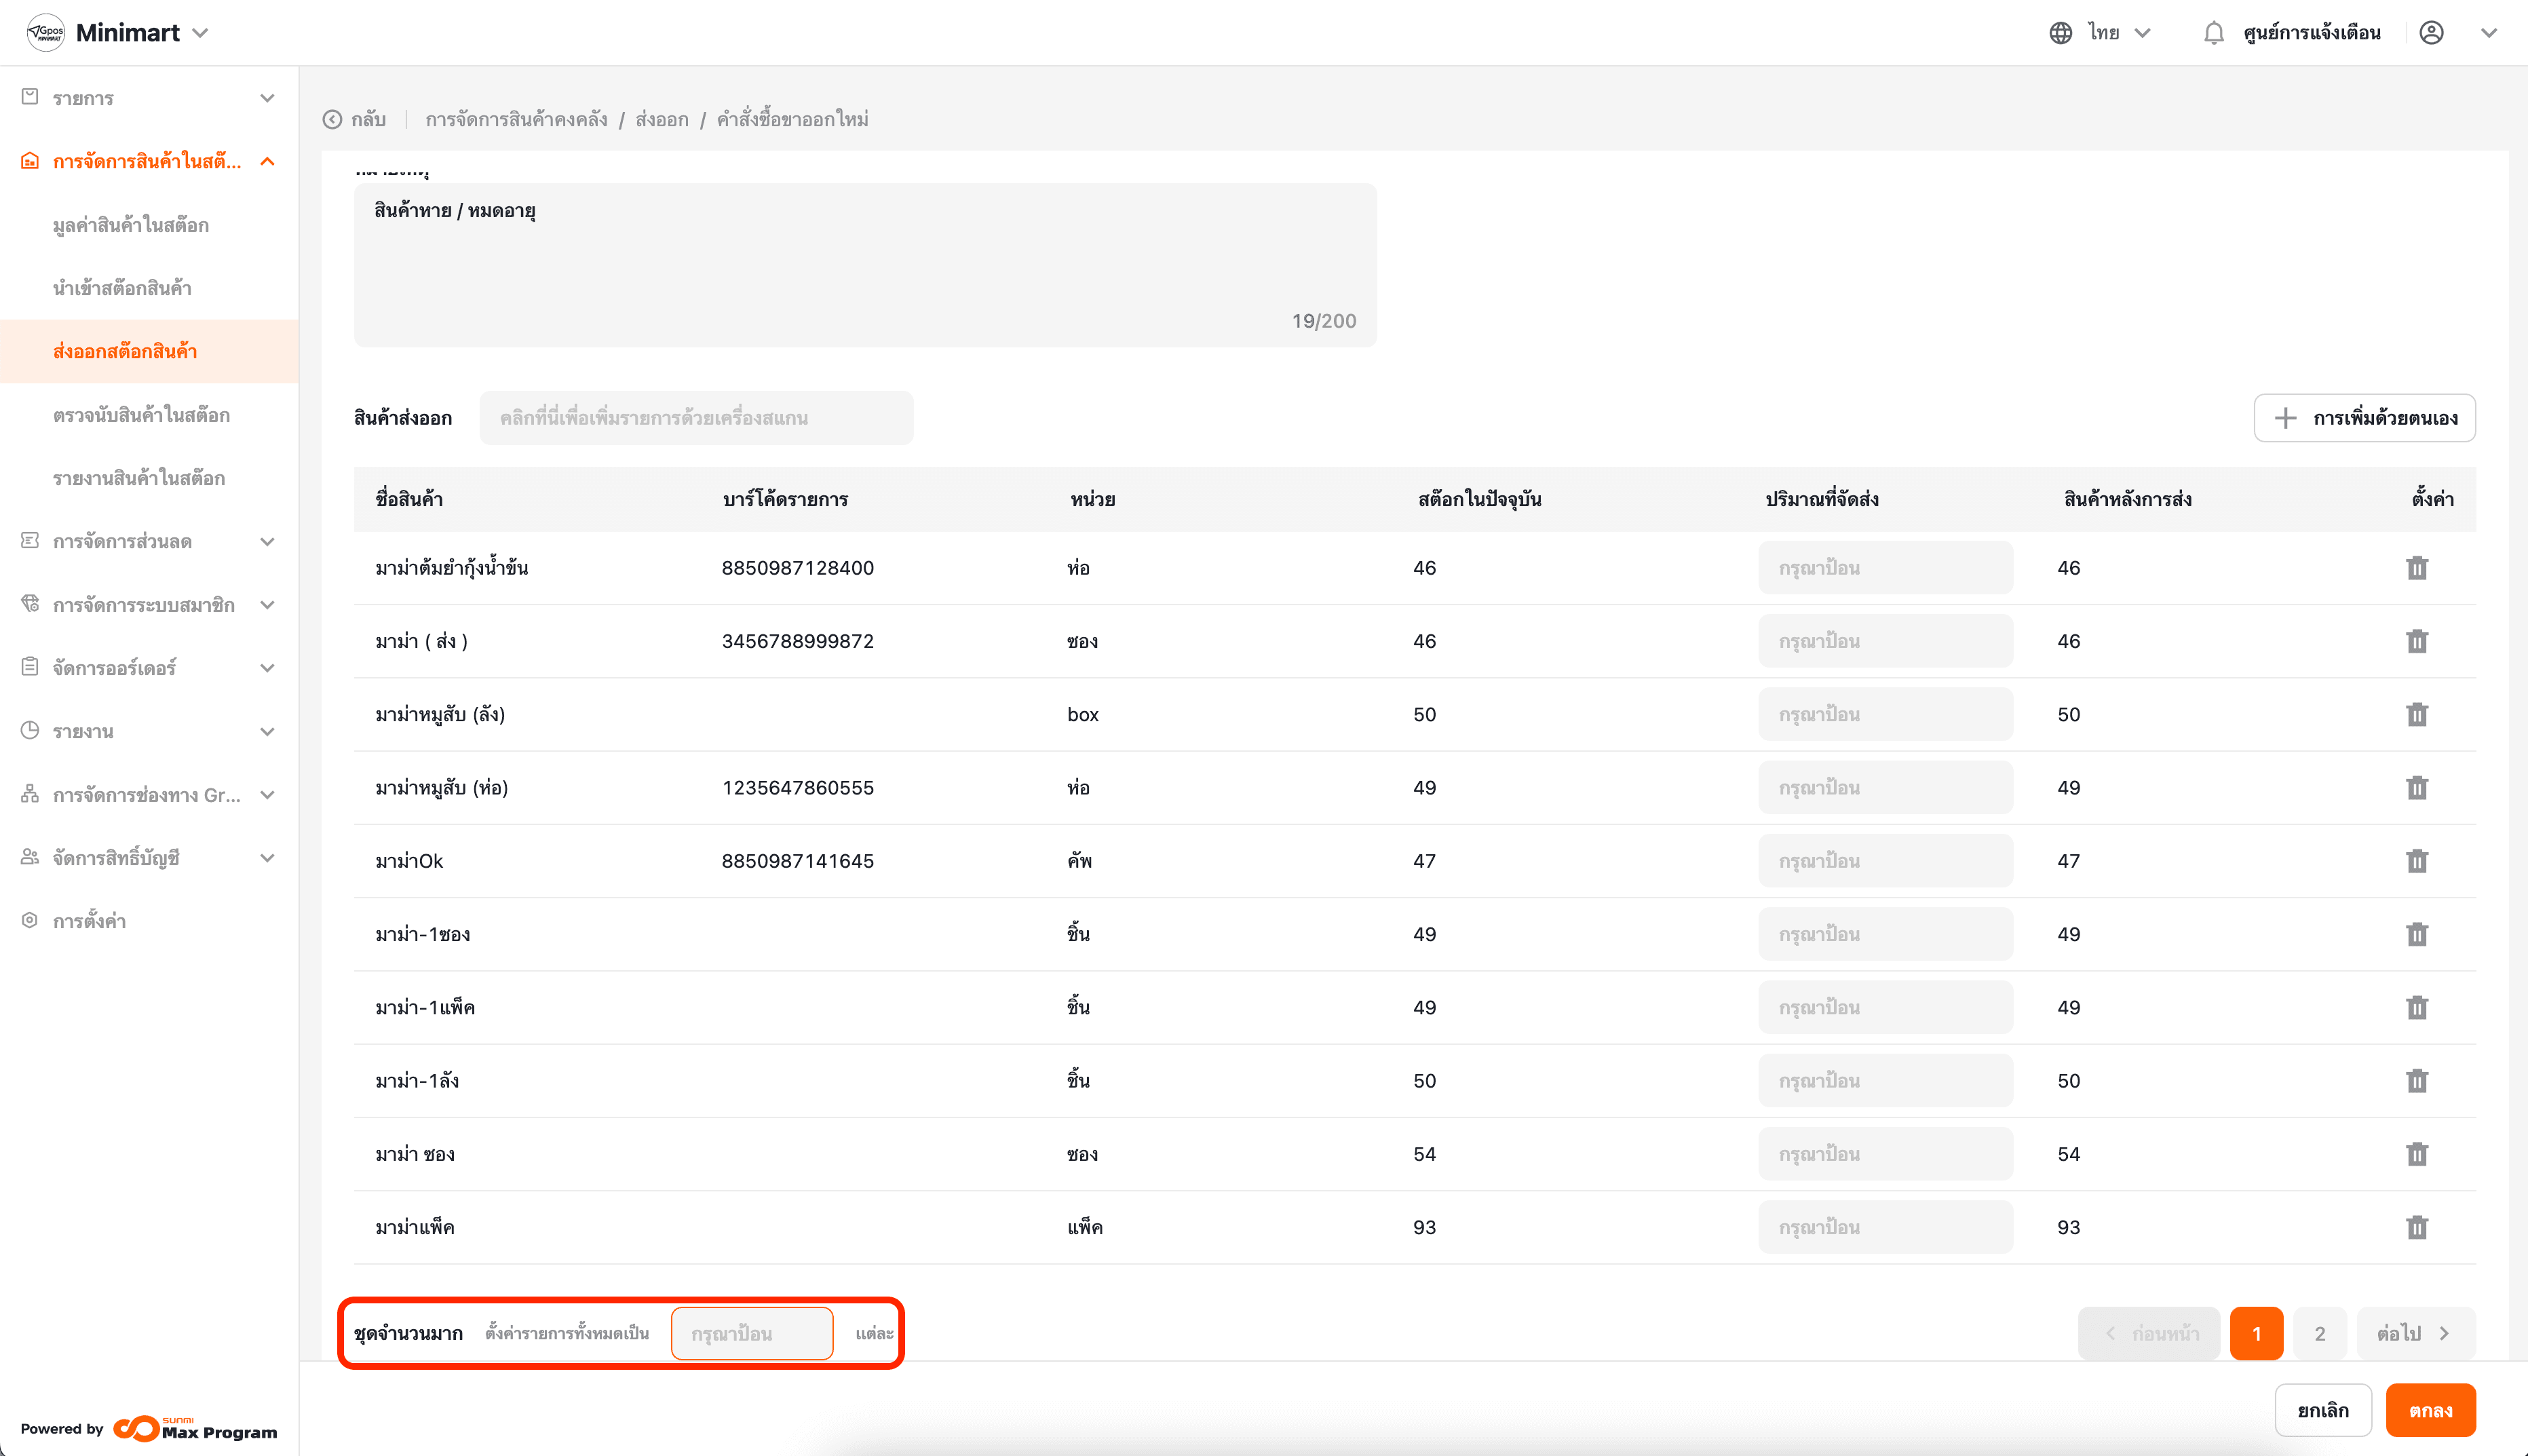Click the notification bell icon
The width and height of the screenshot is (2528, 1456).
pyautogui.click(x=2213, y=33)
